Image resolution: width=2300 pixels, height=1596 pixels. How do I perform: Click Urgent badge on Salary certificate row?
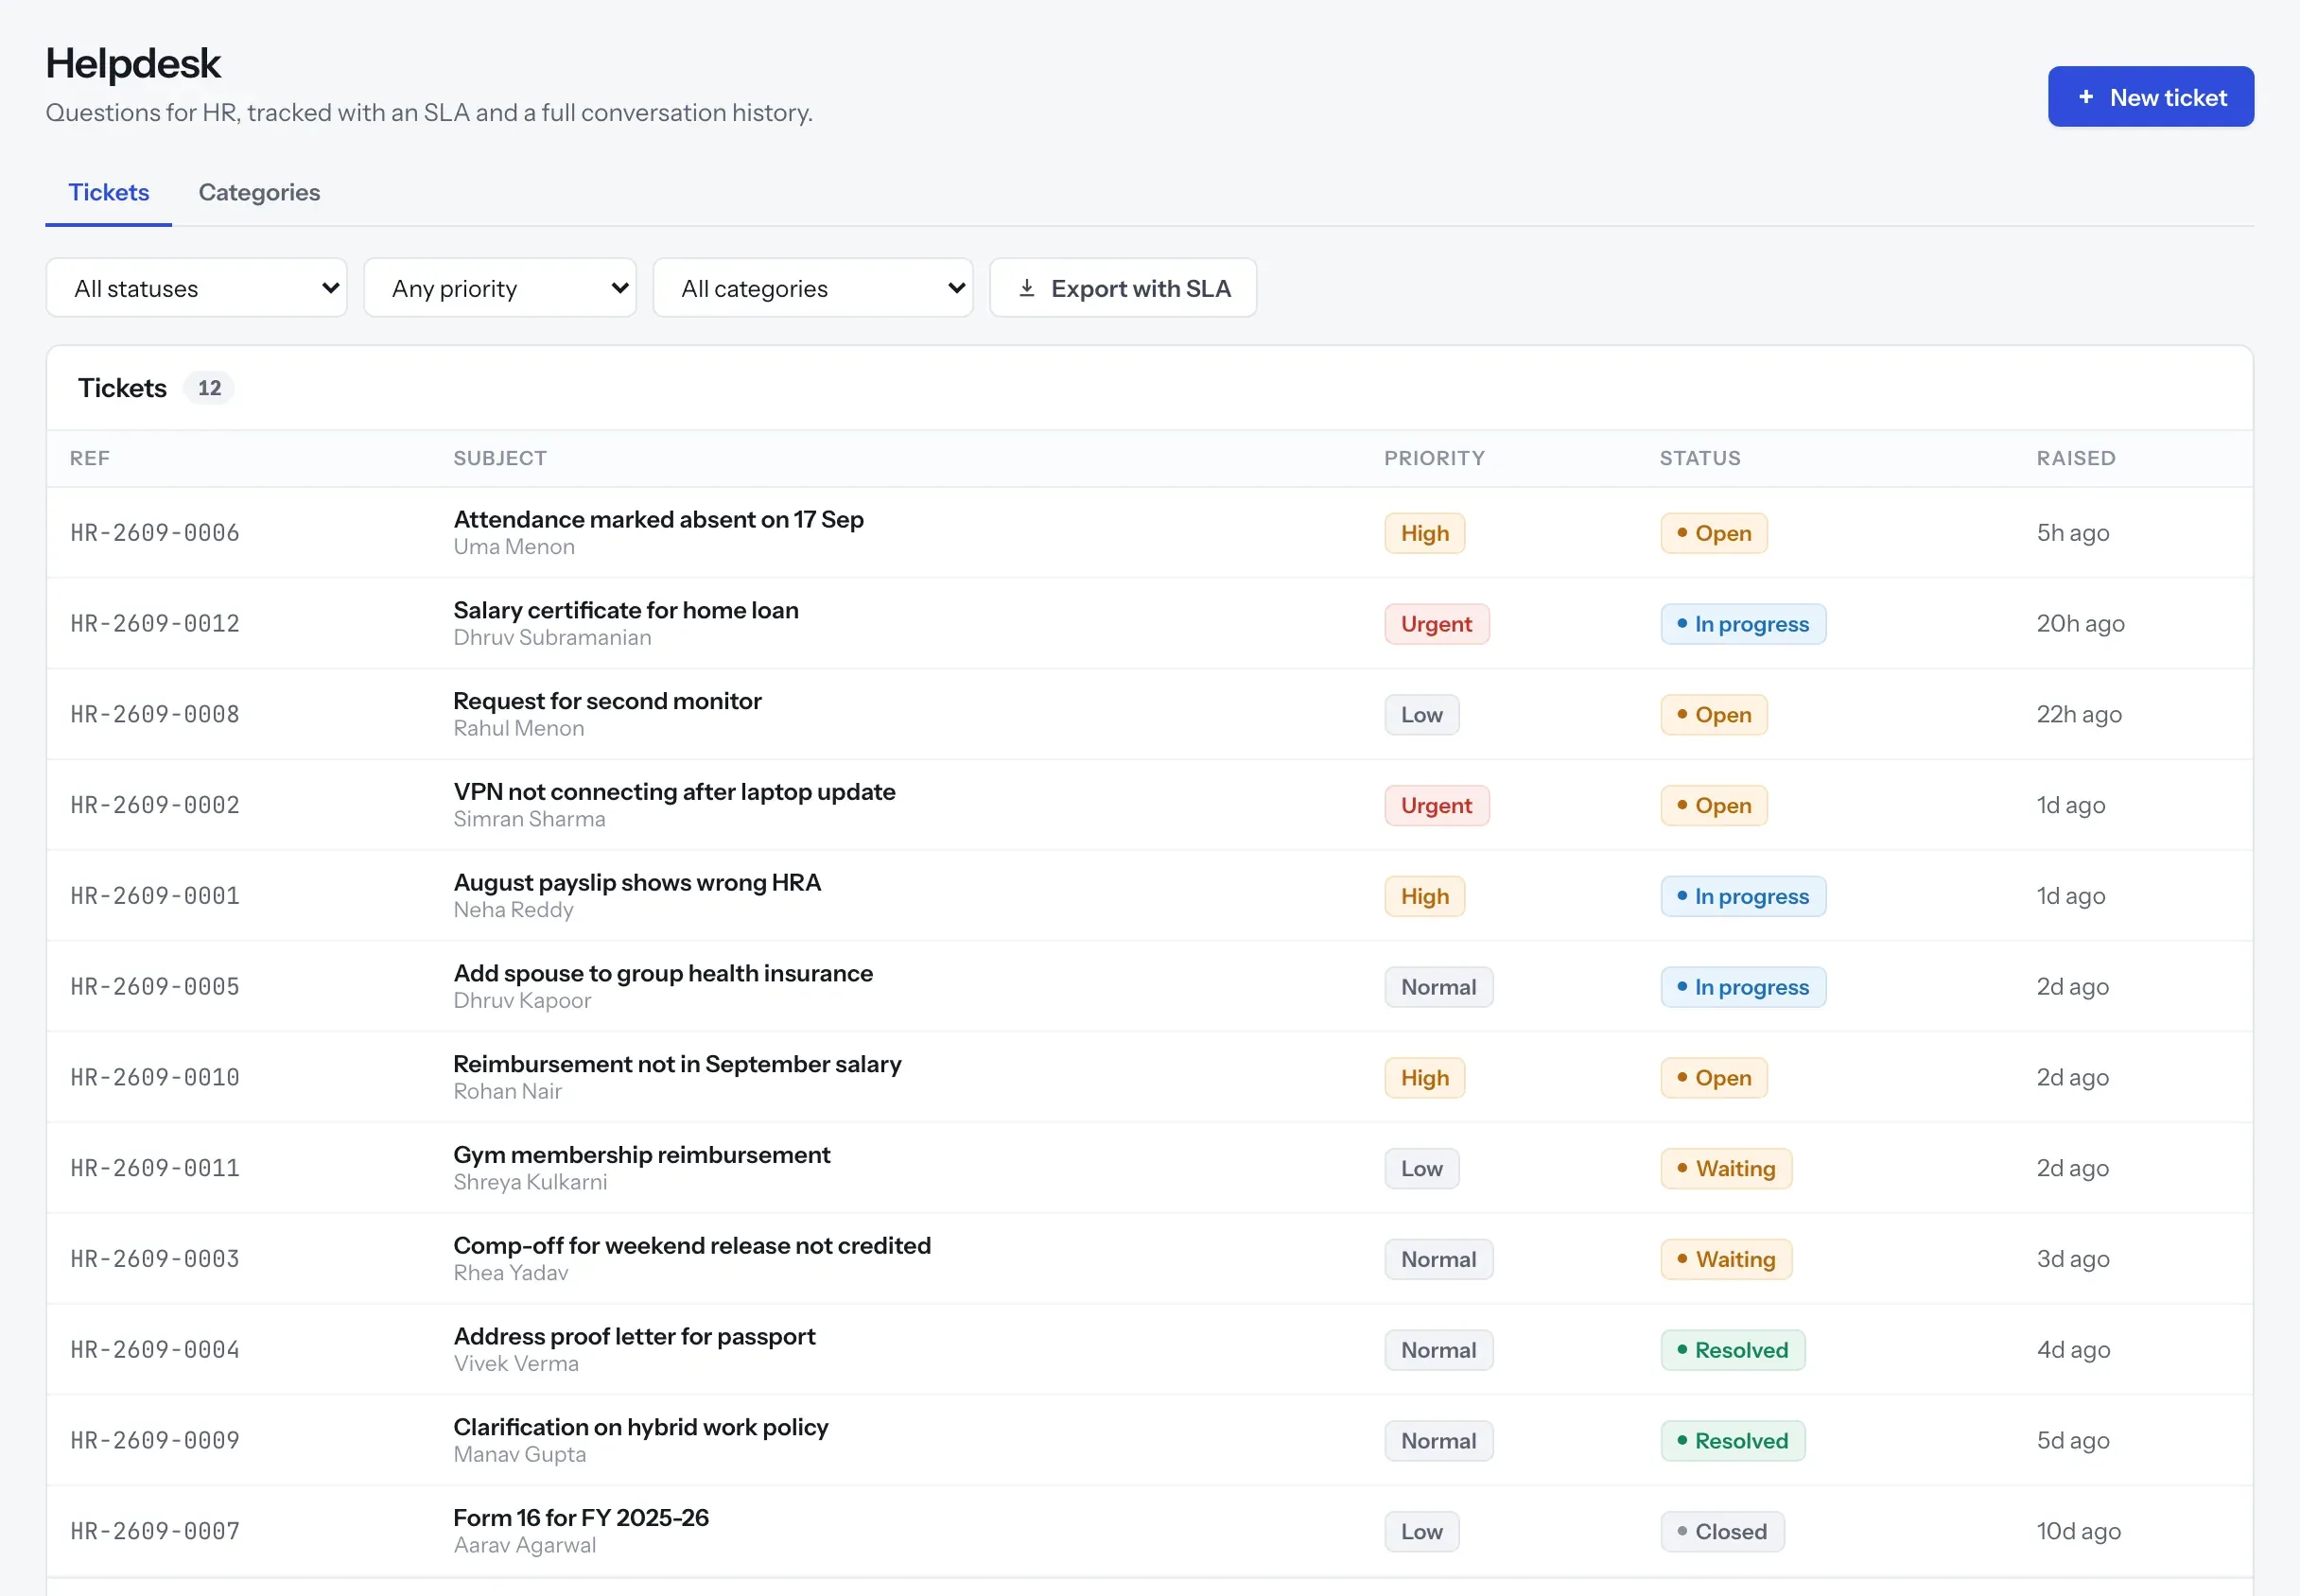click(1437, 624)
